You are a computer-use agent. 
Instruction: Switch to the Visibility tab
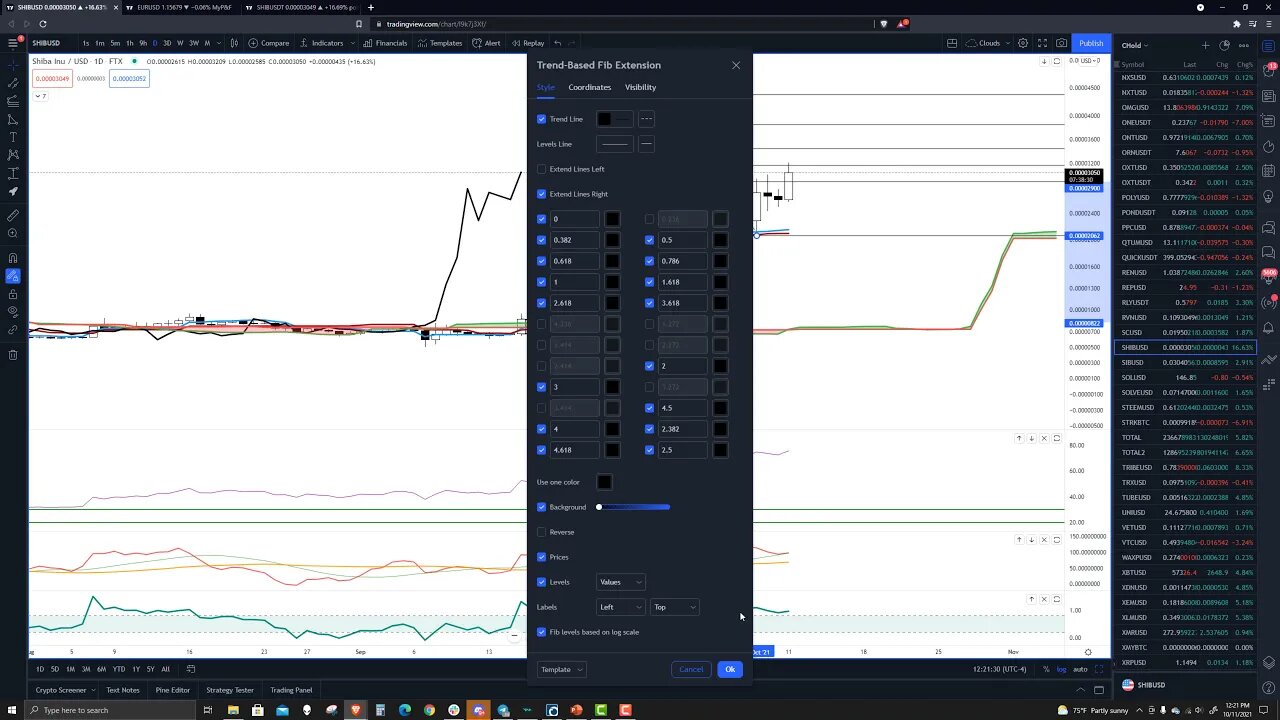click(641, 87)
